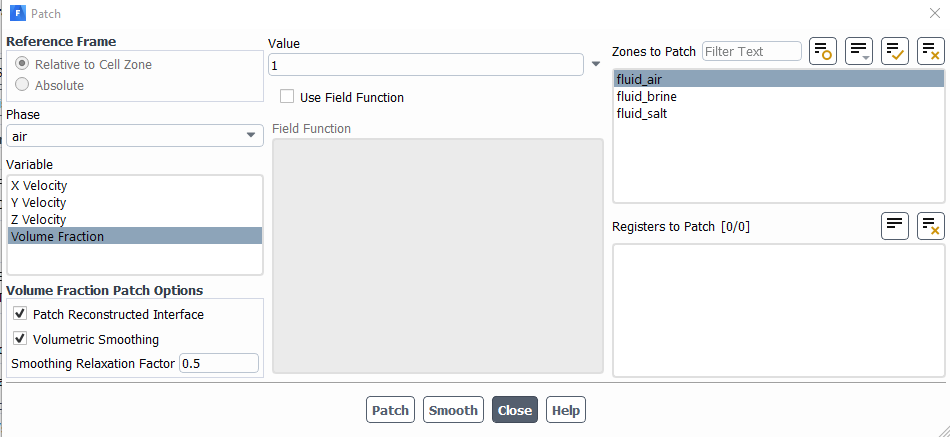950x437 pixels.
Task: Click the Smoothing Relaxation Factor field
Action: click(x=219, y=364)
